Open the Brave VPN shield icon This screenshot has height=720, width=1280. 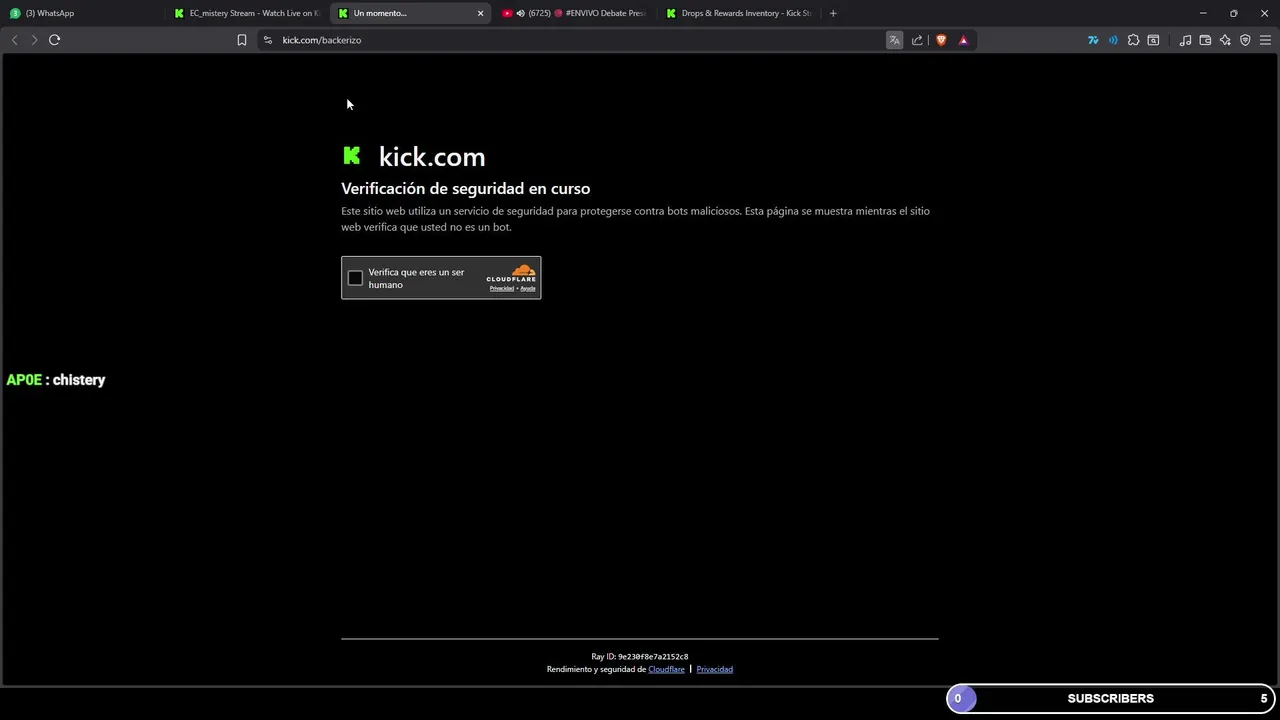click(1245, 40)
